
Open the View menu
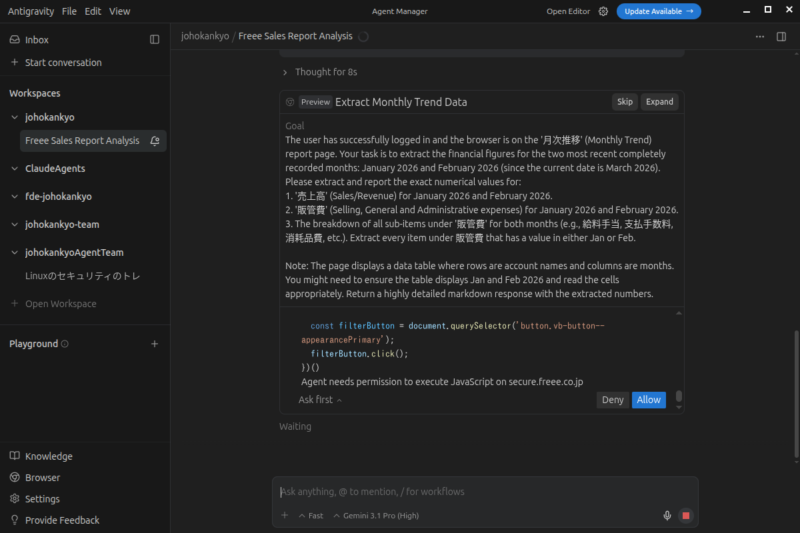click(119, 11)
